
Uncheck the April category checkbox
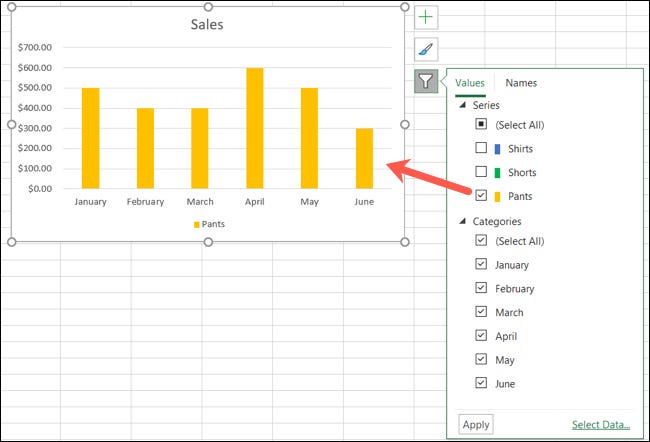point(481,336)
